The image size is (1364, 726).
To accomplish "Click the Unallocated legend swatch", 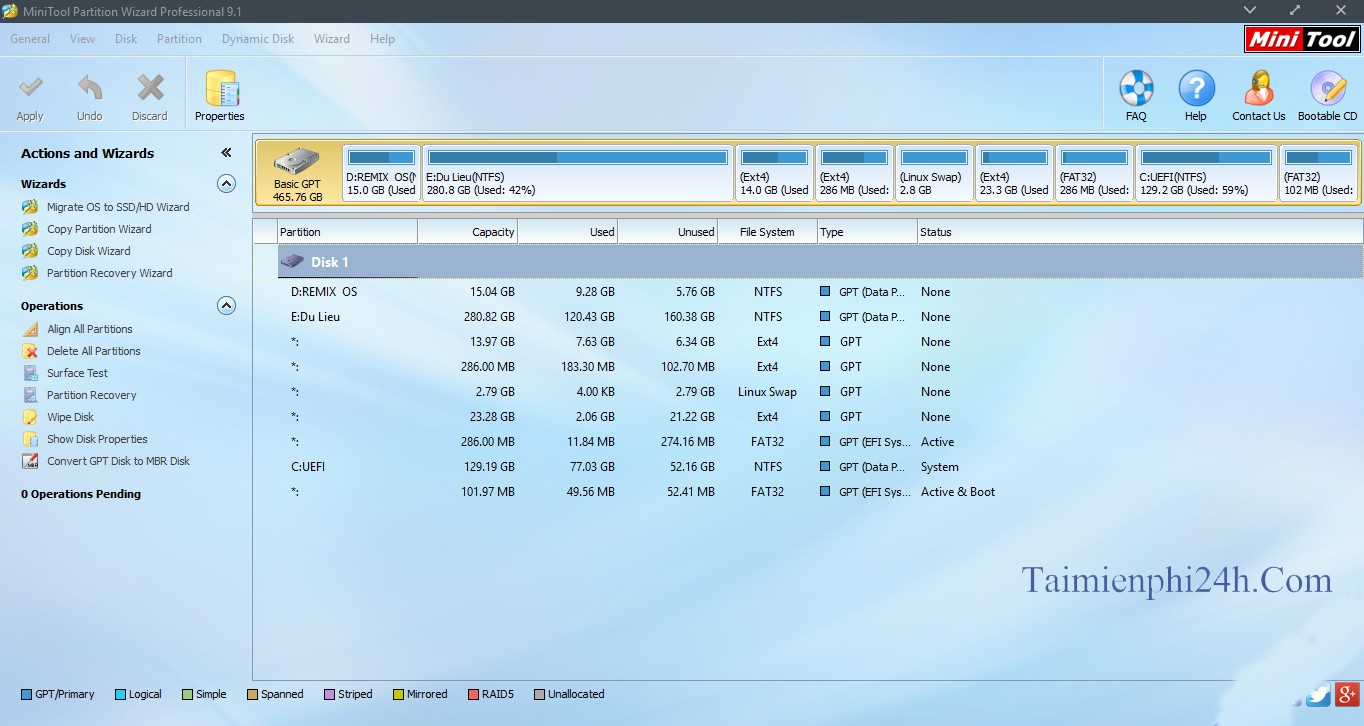I will point(539,694).
